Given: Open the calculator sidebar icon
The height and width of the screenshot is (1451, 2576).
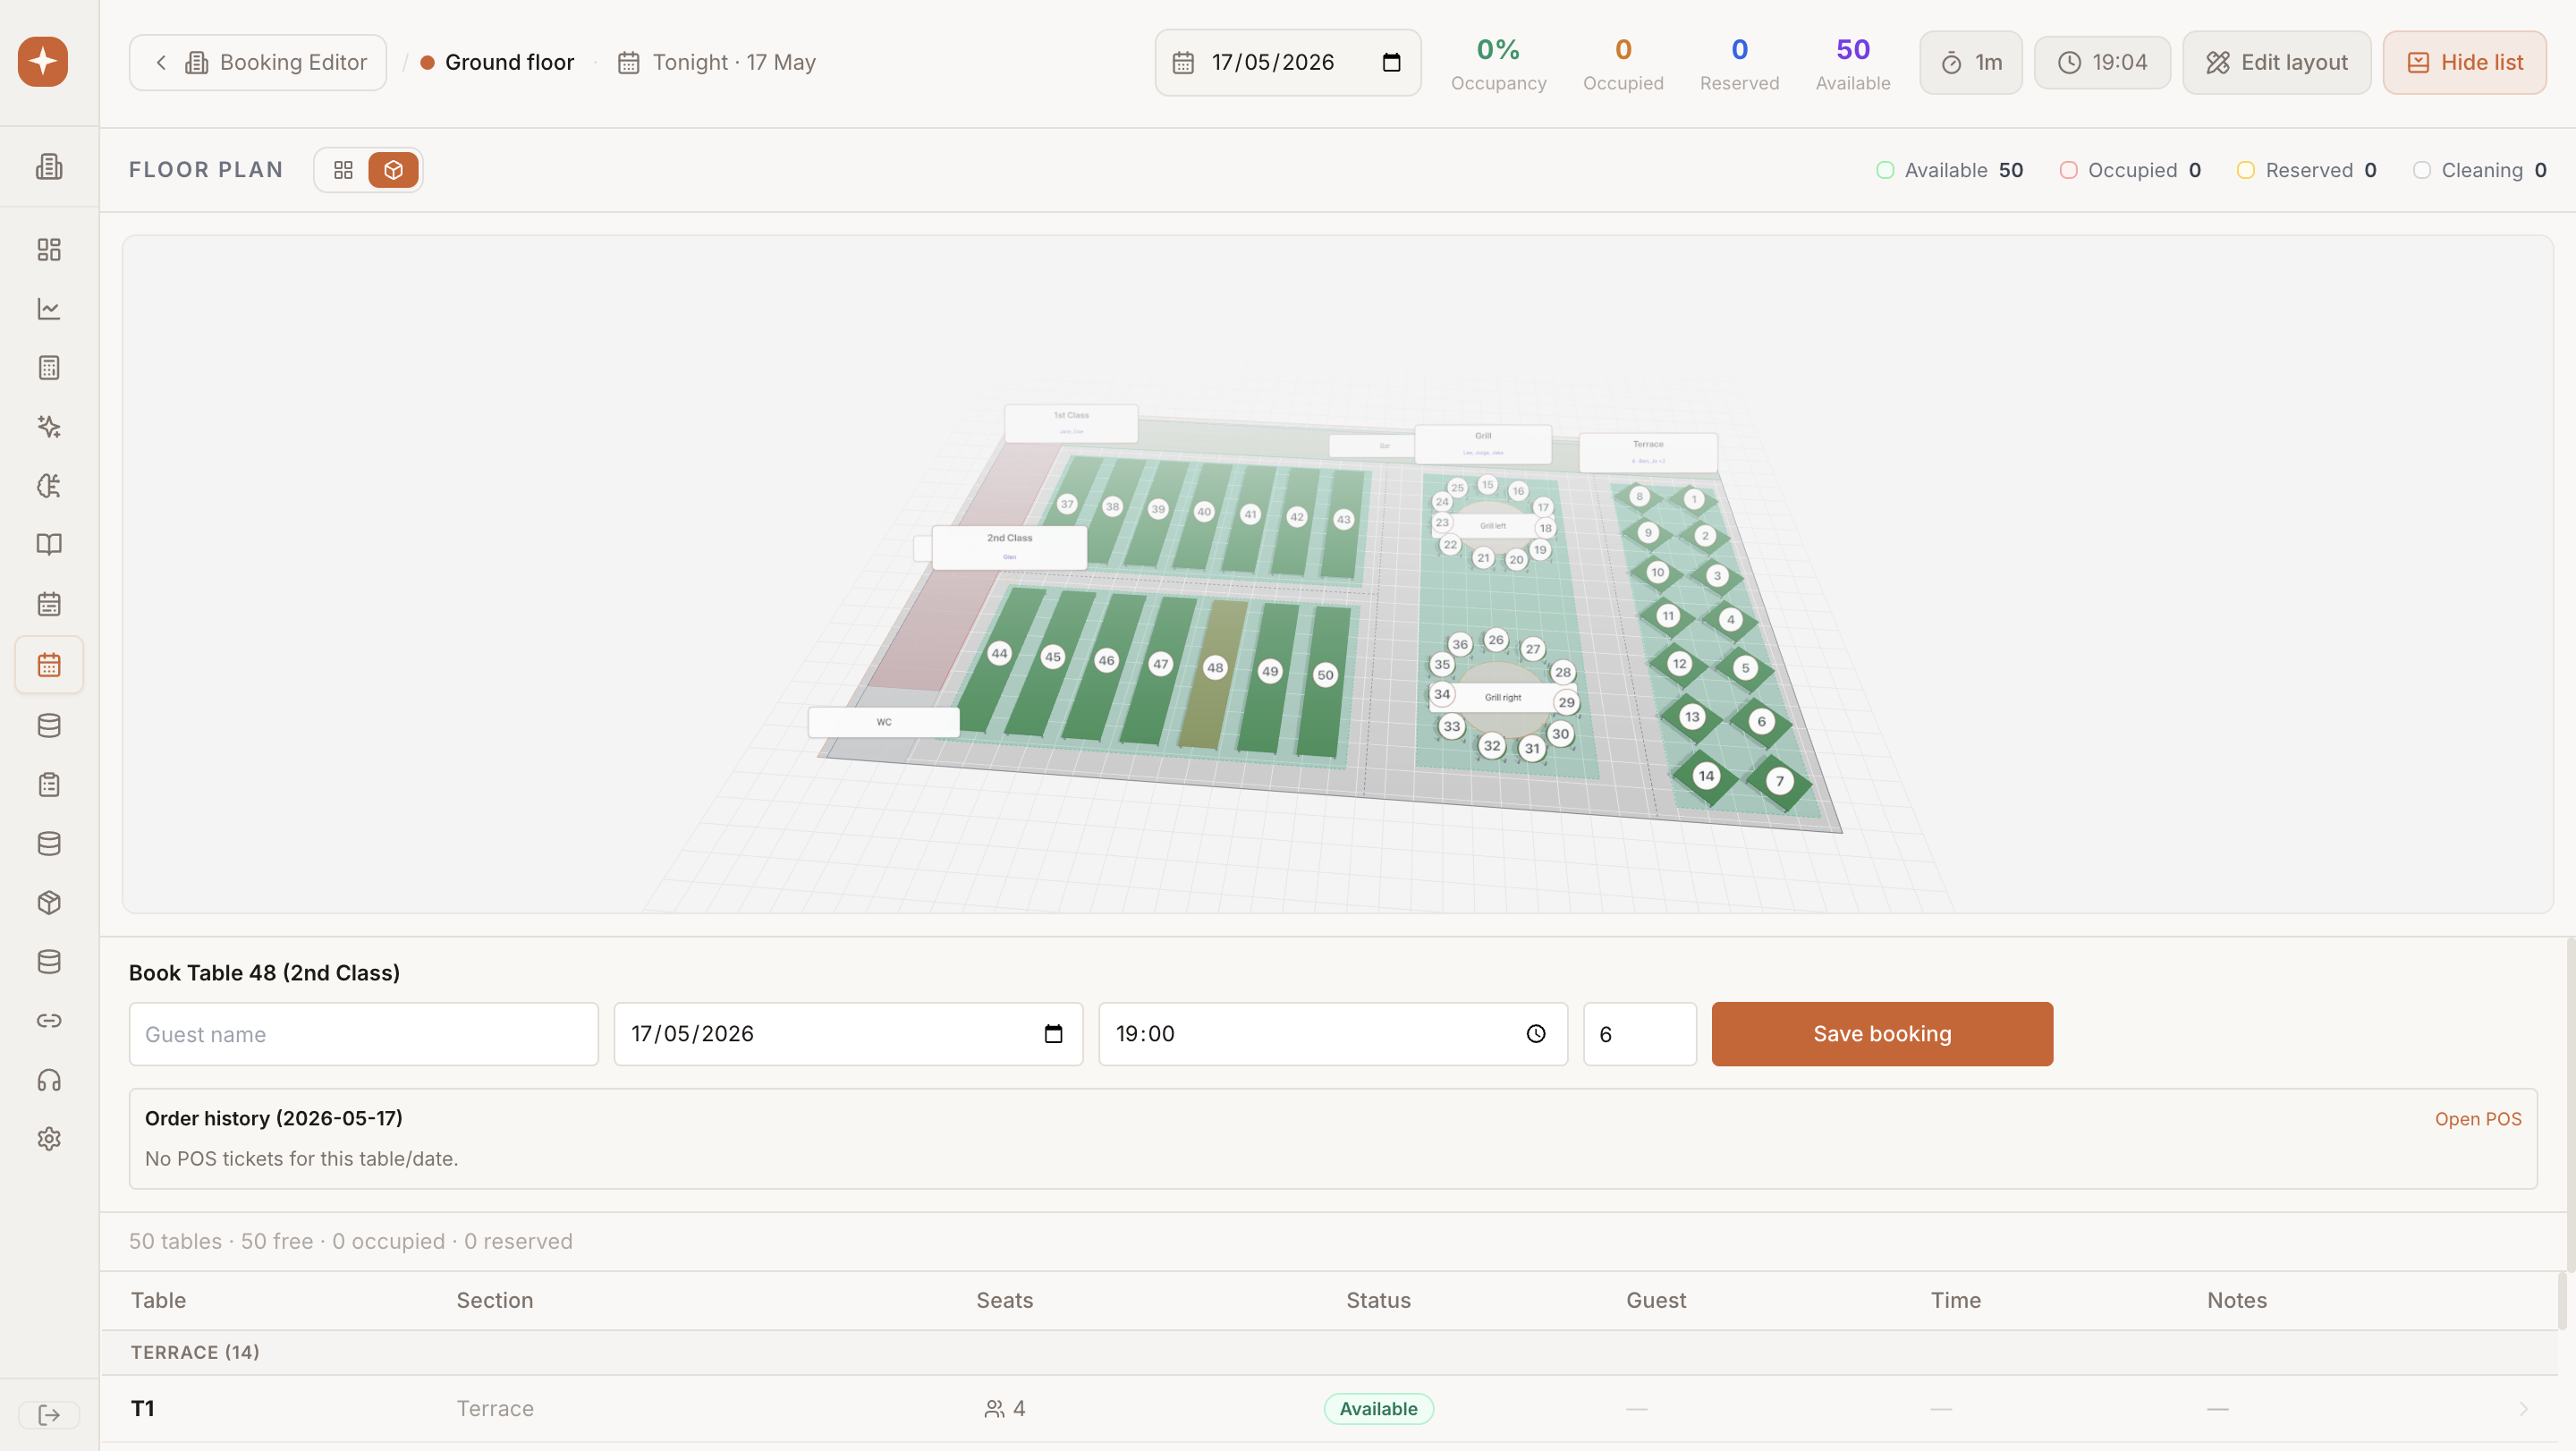Looking at the screenshot, I should (x=49, y=368).
